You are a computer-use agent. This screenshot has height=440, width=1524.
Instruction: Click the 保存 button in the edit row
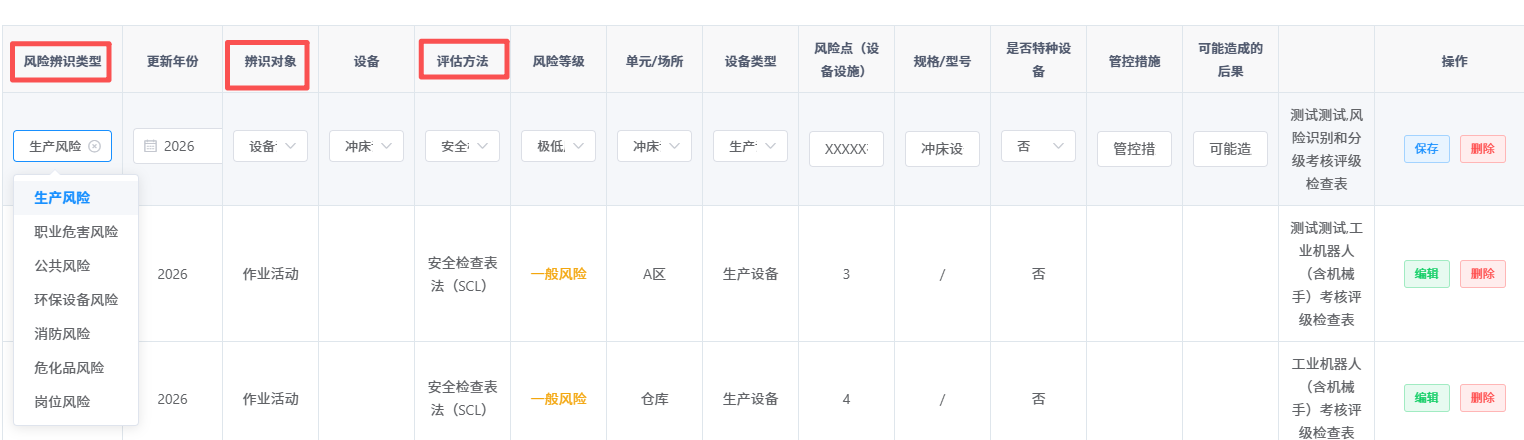[1426, 149]
